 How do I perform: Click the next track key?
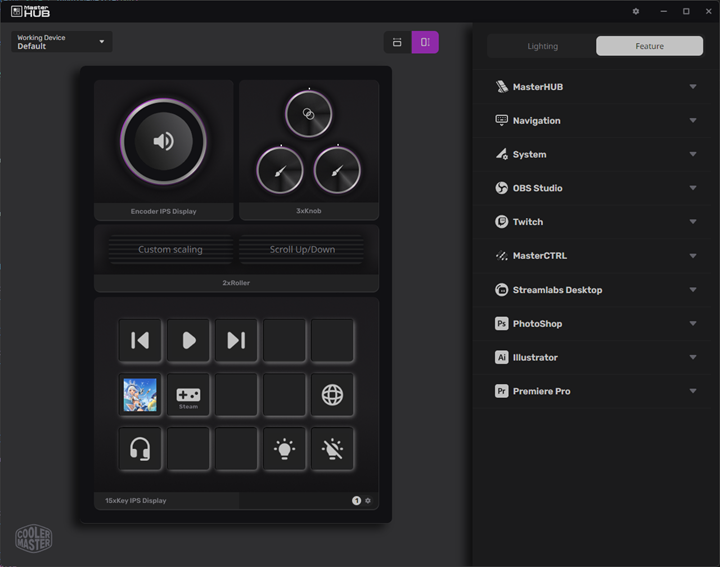[236, 341]
